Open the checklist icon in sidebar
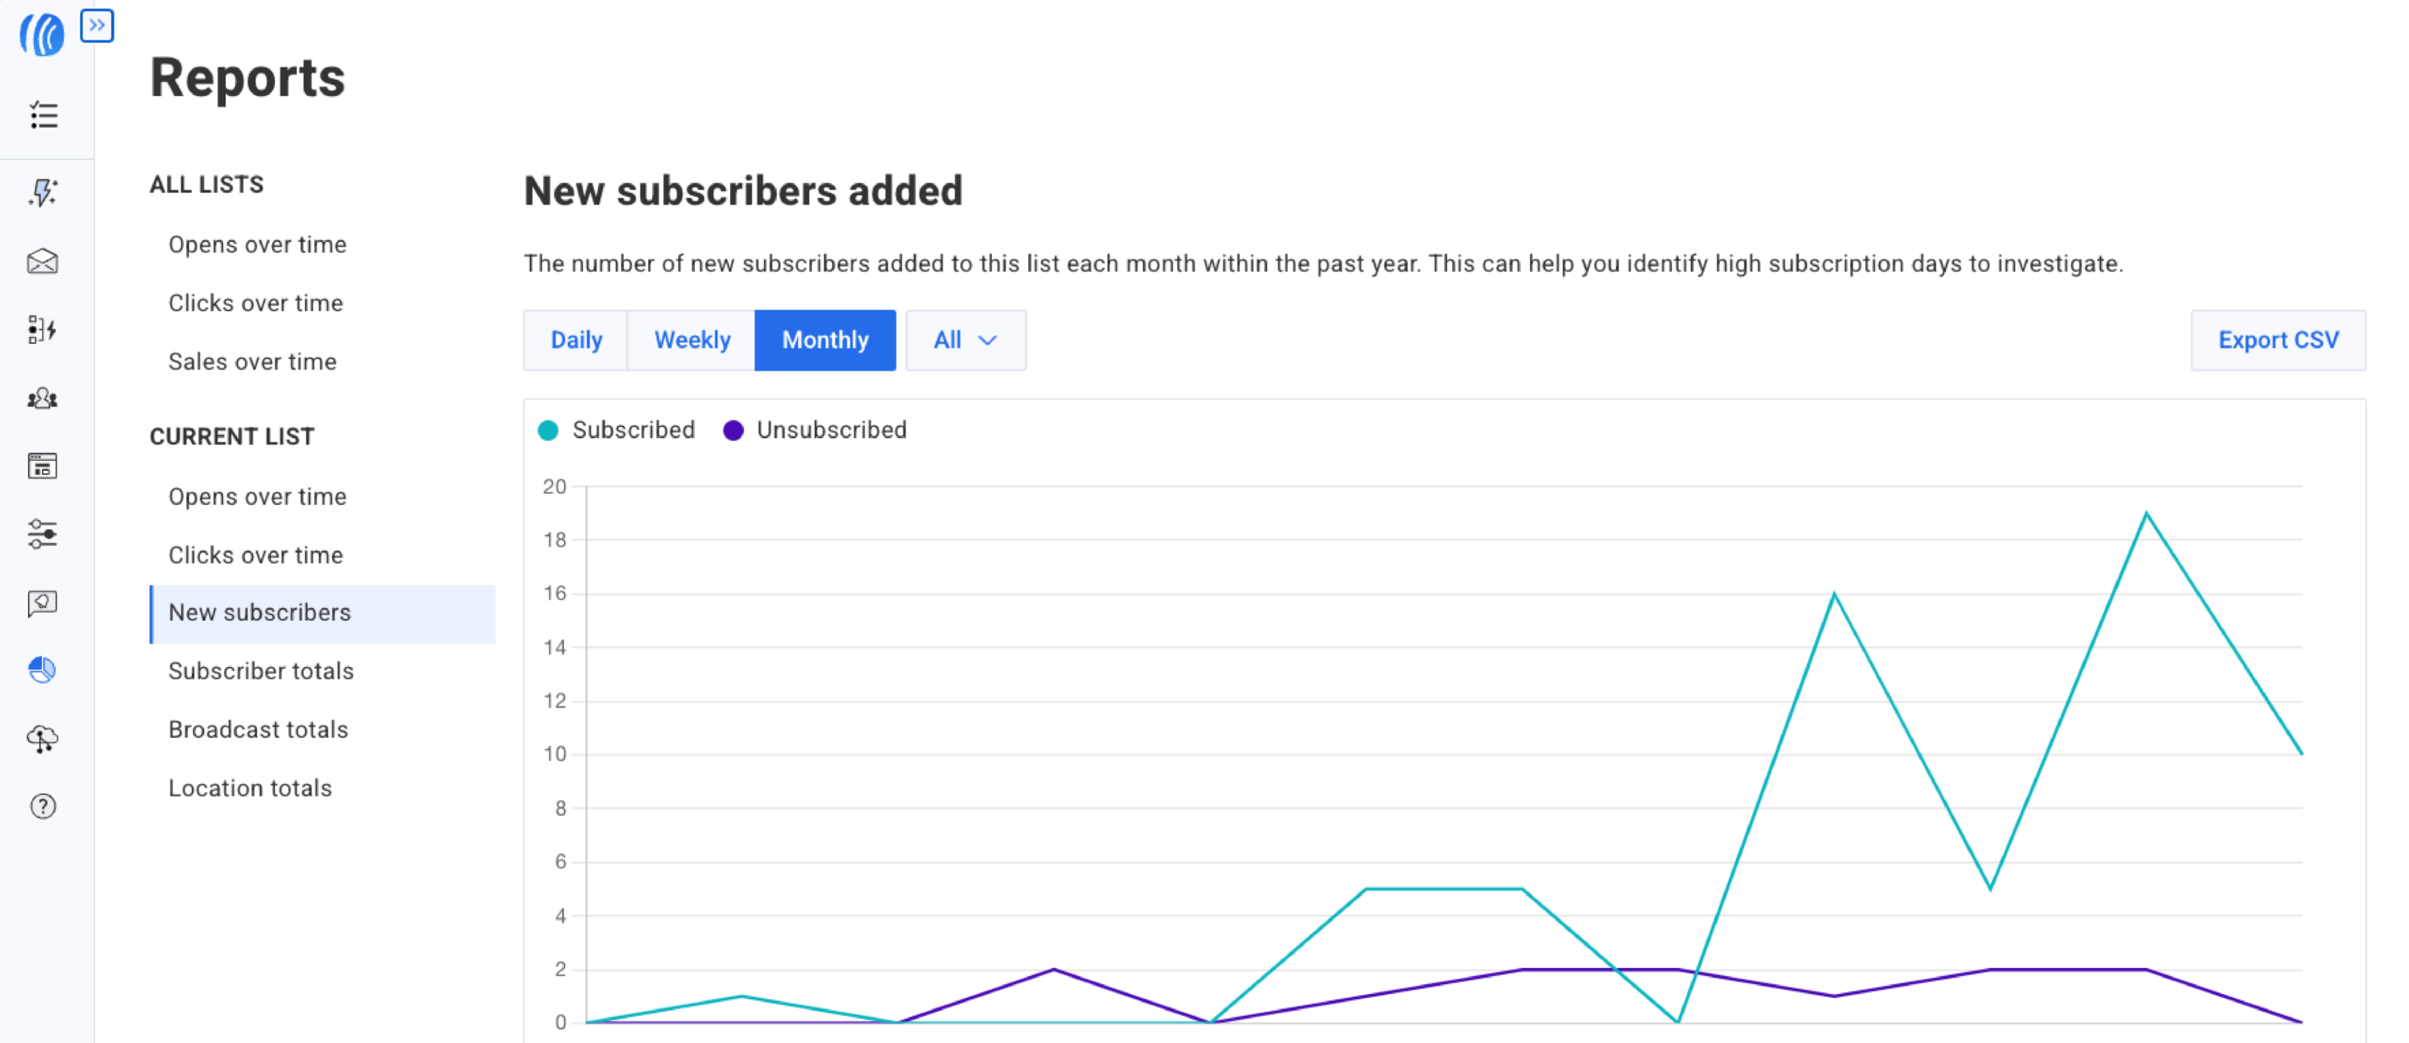2409x1043 pixels. [x=43, y=116]
